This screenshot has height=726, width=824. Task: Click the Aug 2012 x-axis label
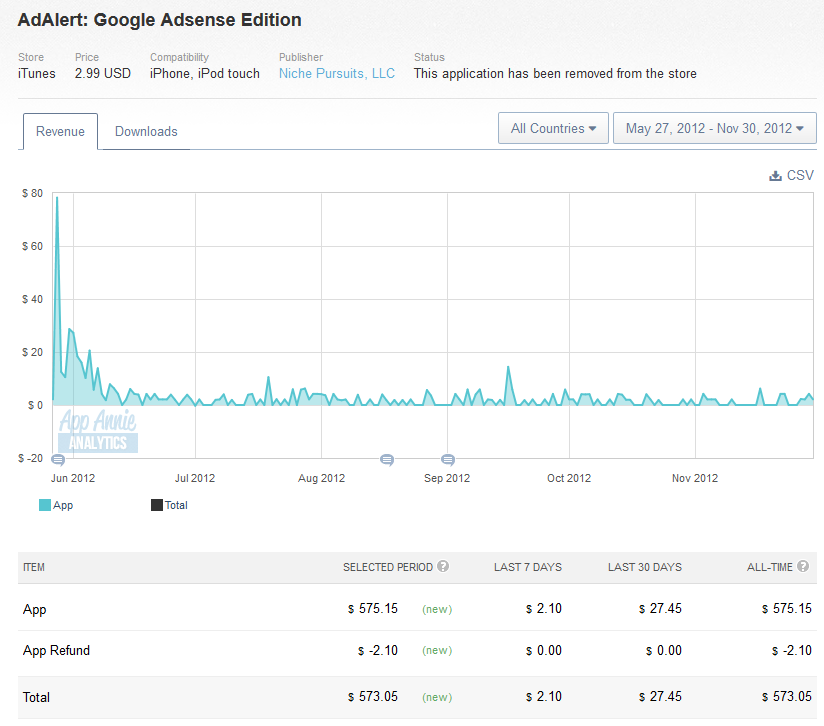pos(322,478)
